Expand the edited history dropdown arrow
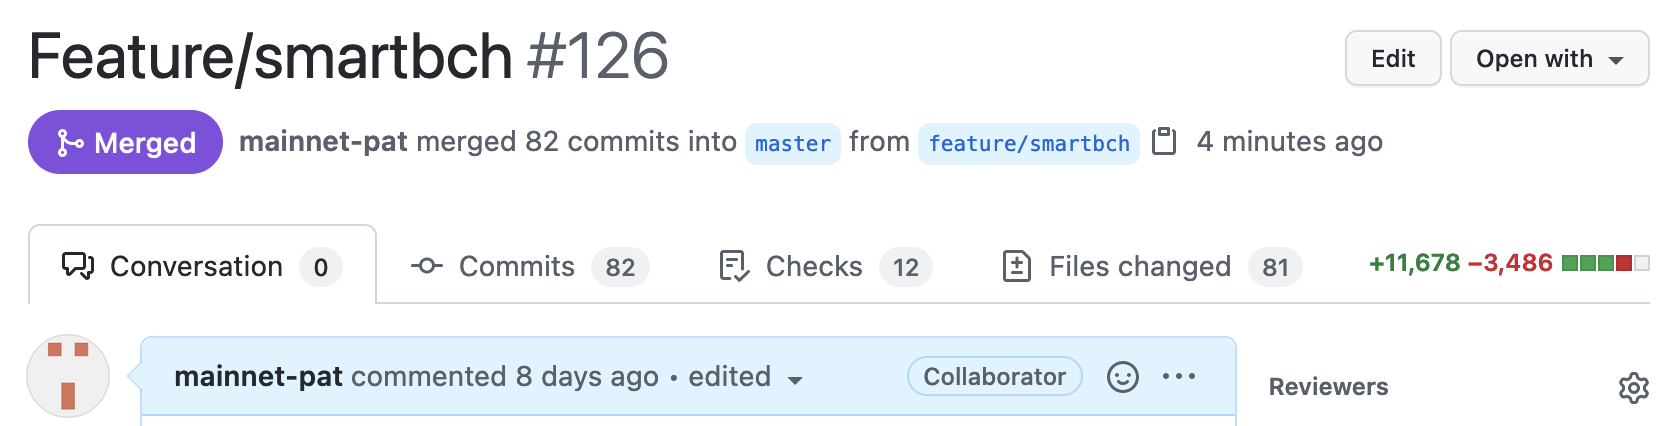This screenshot has width=1676, height=426. 795,380
